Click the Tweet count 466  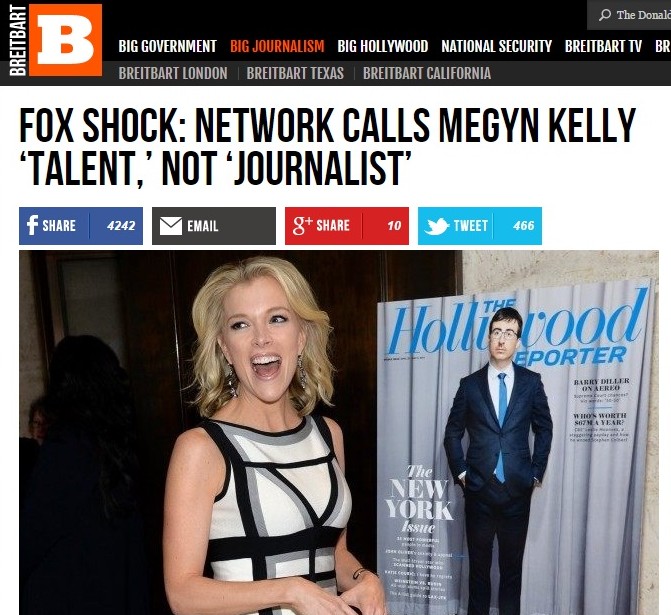pyautogui.click(x=524, y=226)
